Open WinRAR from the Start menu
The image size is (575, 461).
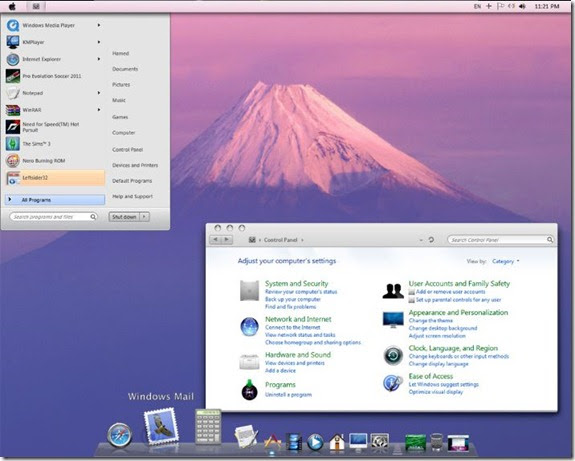point(32,110)
